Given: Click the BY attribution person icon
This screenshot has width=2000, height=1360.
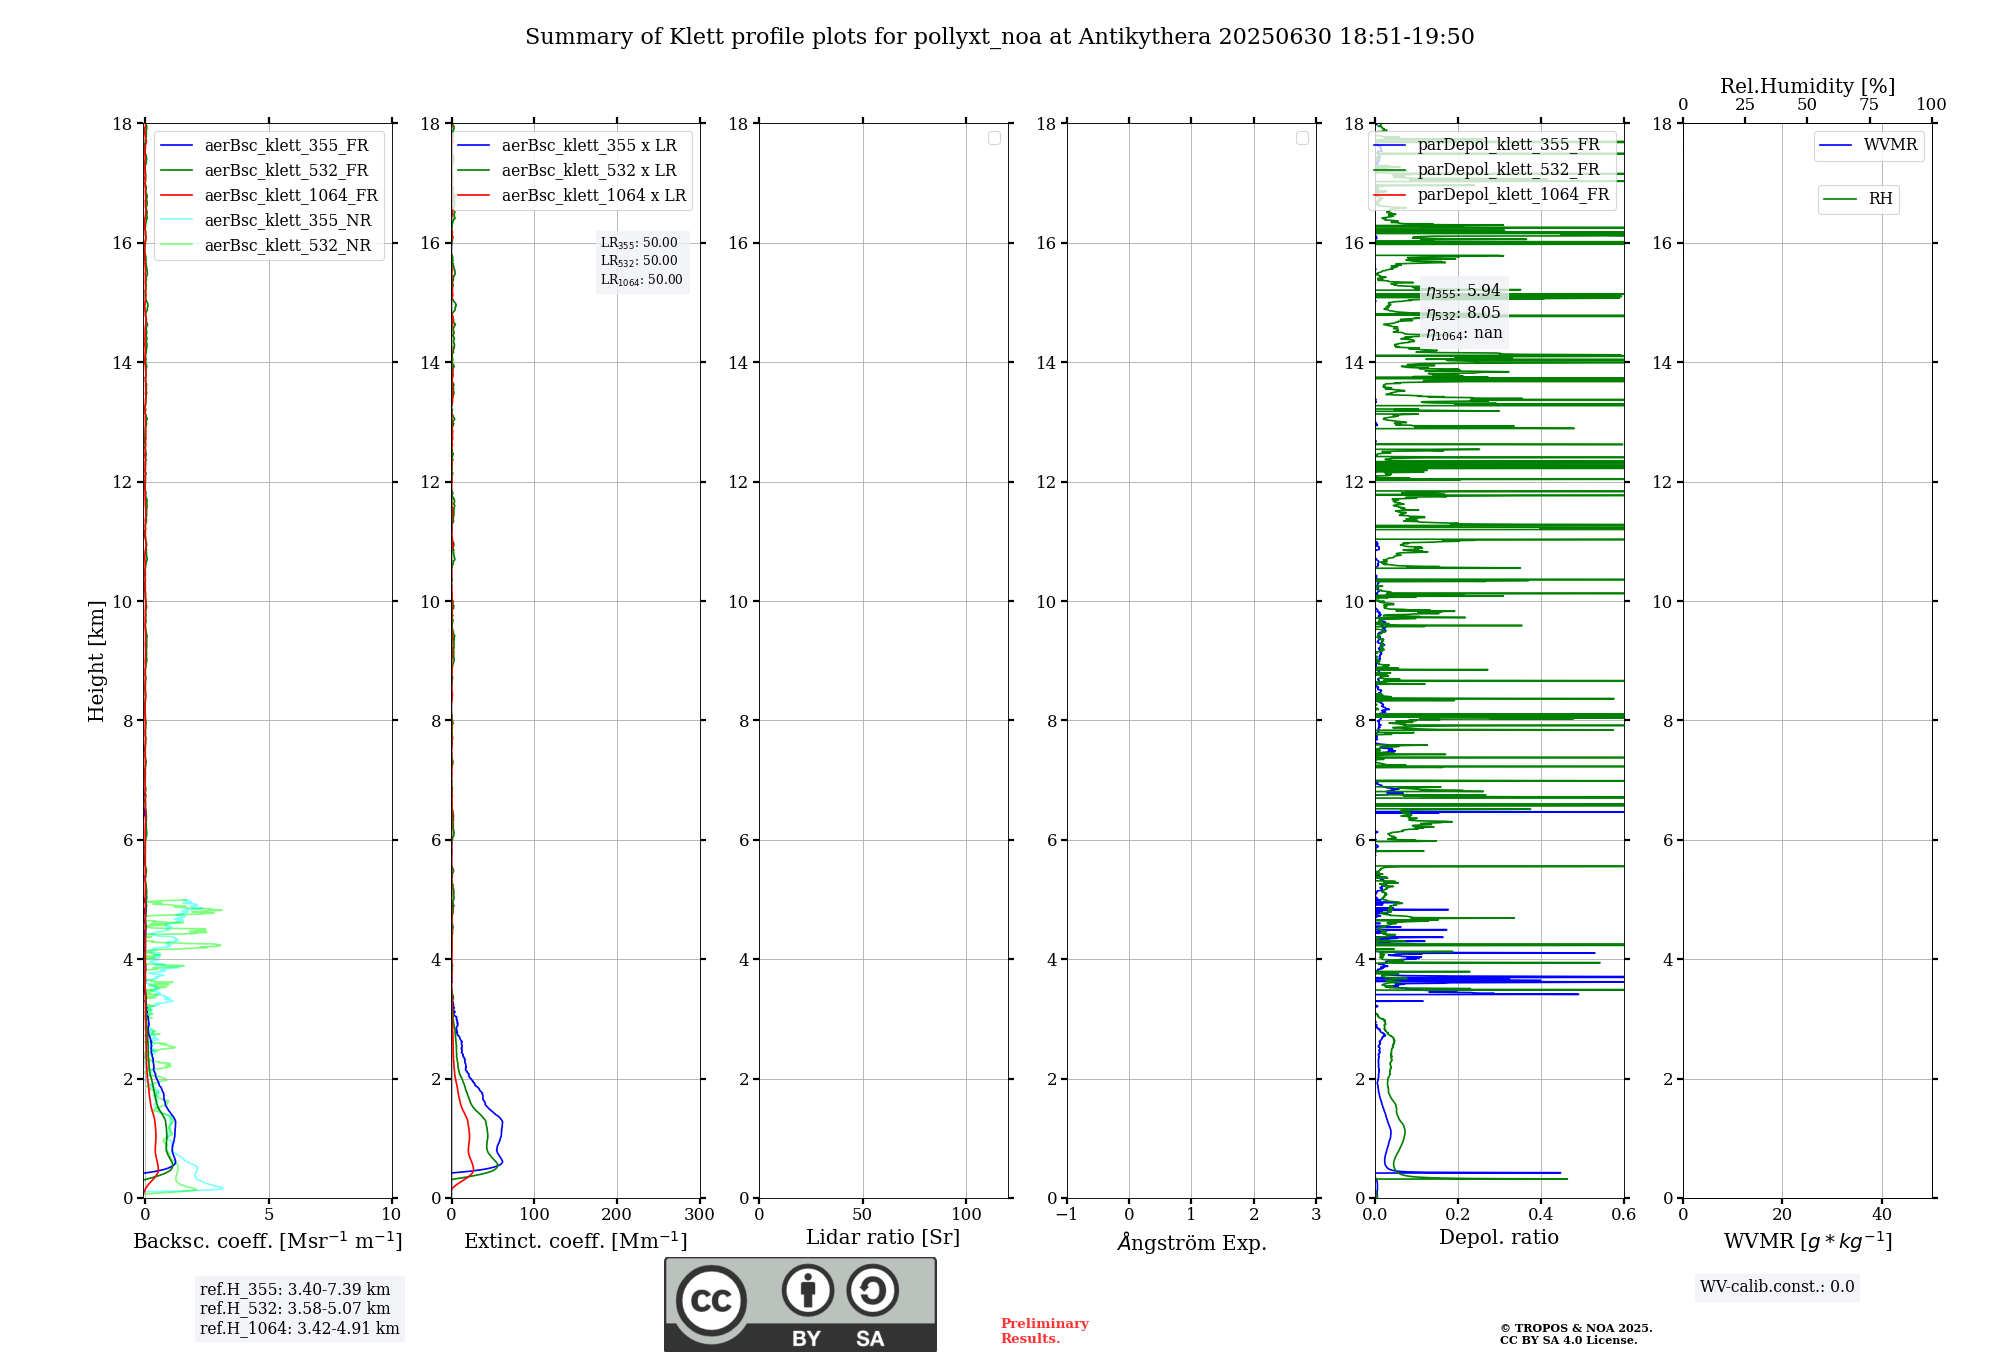Looking at the screenshot, I should (x=808, y=1290).
